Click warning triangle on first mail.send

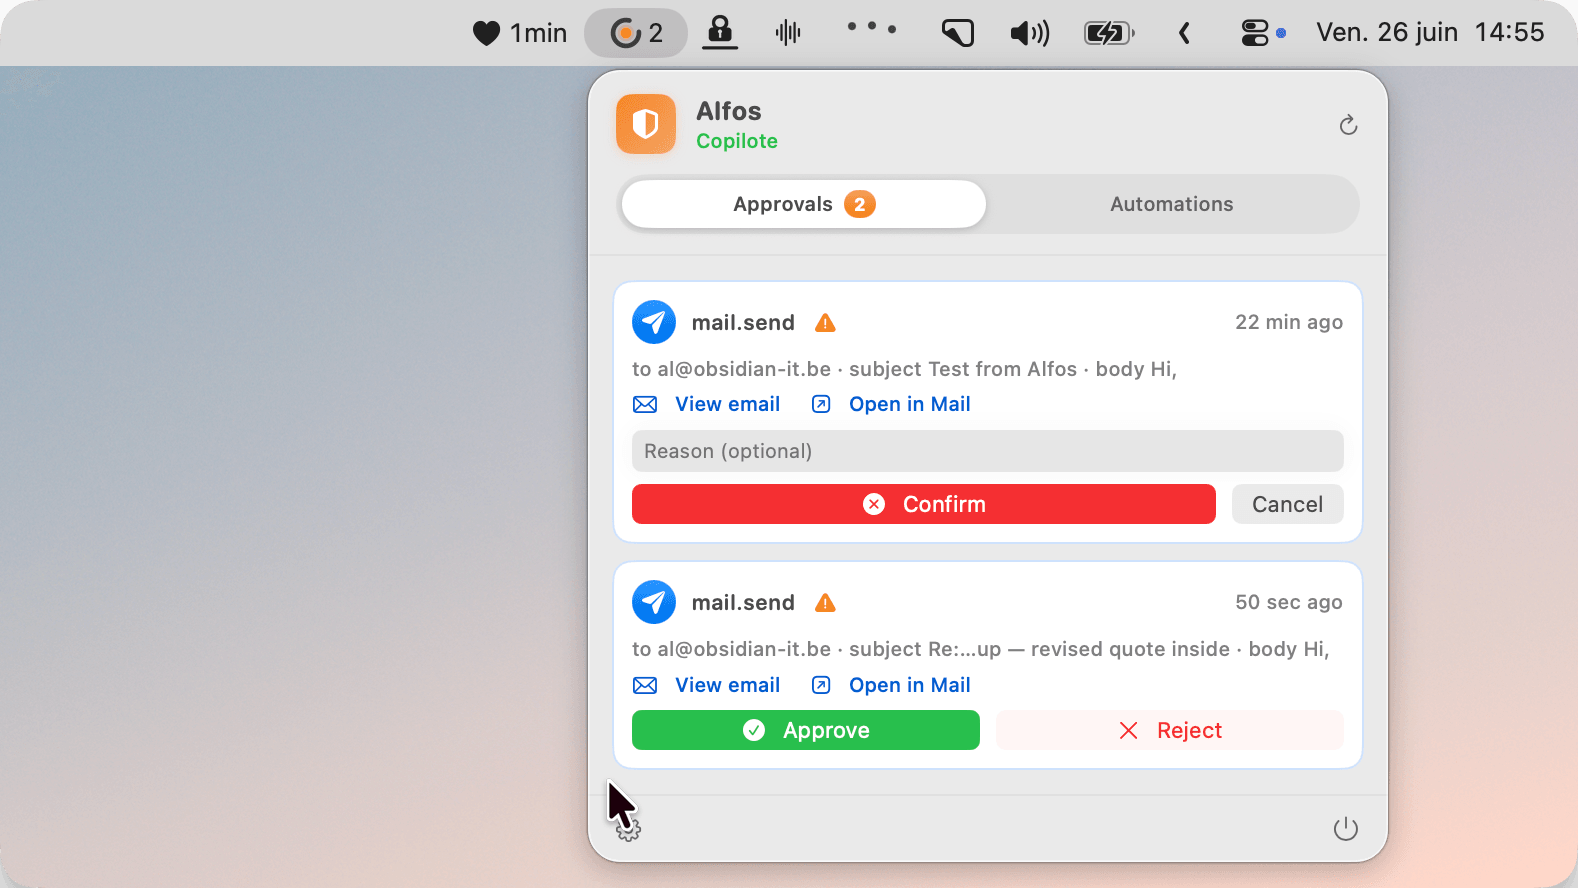(825, 323)
